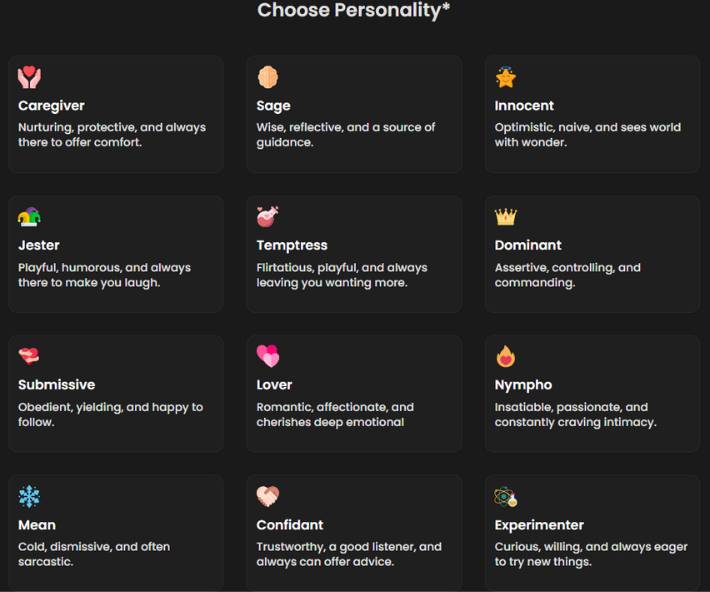Viewport: 710px width, 592px height.
Task: Click the 'Trustworthy, a good listener' description
Action: click(x=348, y=554)
